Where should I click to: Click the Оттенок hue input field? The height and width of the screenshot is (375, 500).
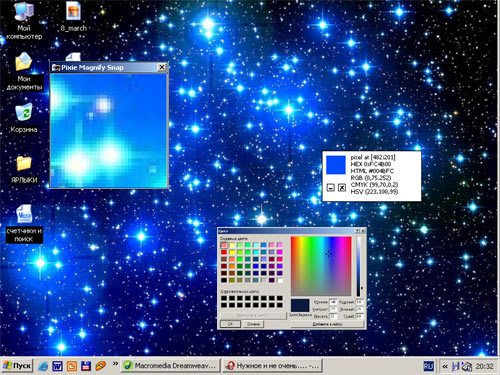coord(333,302)
